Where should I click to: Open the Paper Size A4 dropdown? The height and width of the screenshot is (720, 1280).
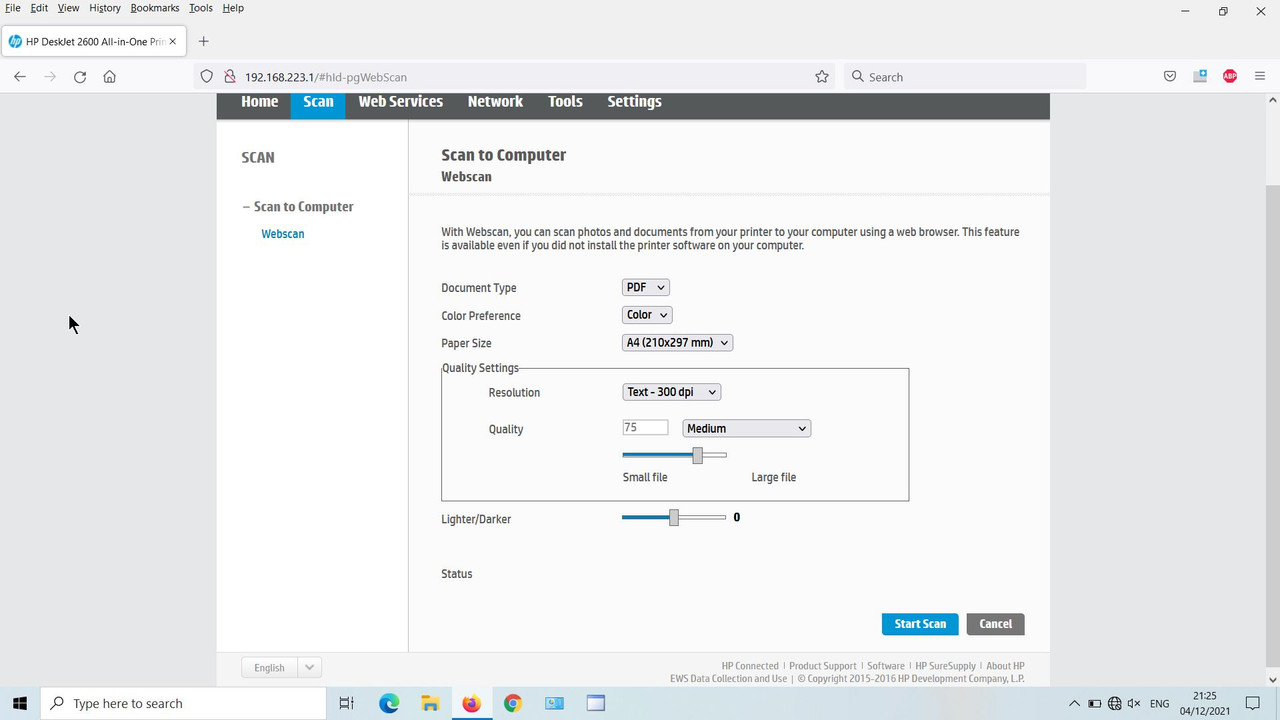[x=678, y=342]
